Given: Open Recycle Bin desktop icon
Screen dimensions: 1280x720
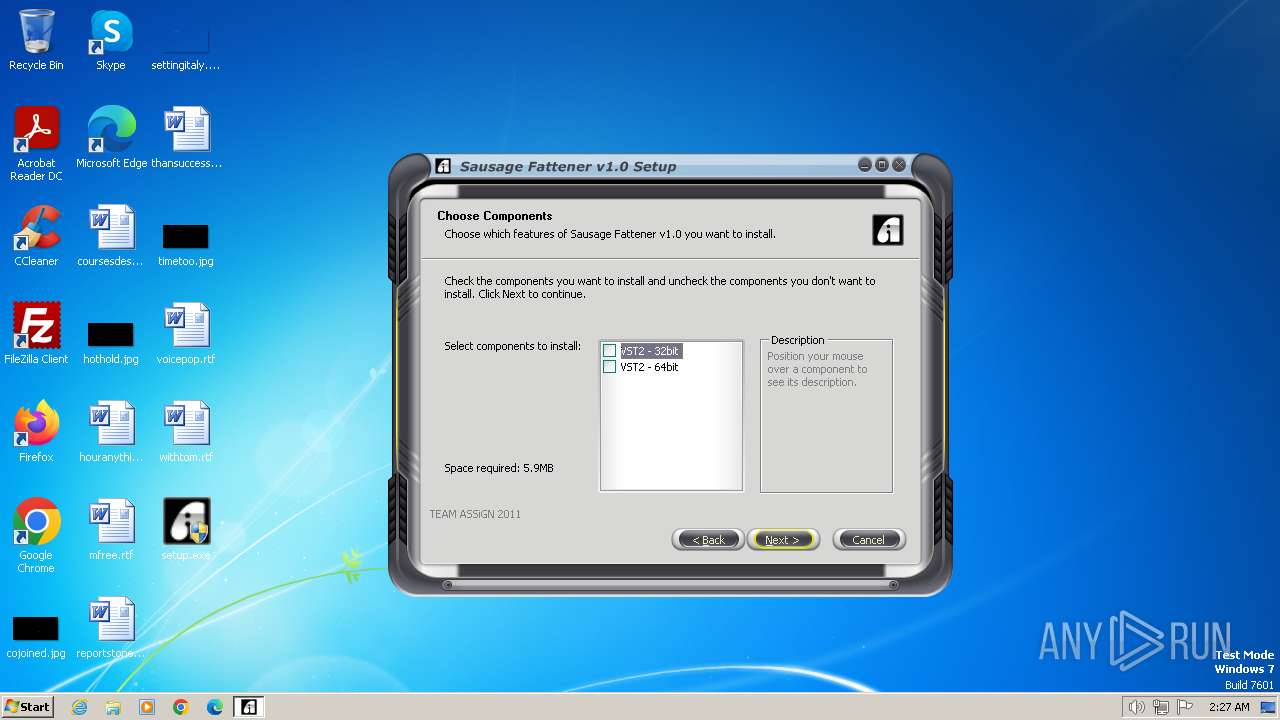Looking at the screenshot, I should [36, 40].
